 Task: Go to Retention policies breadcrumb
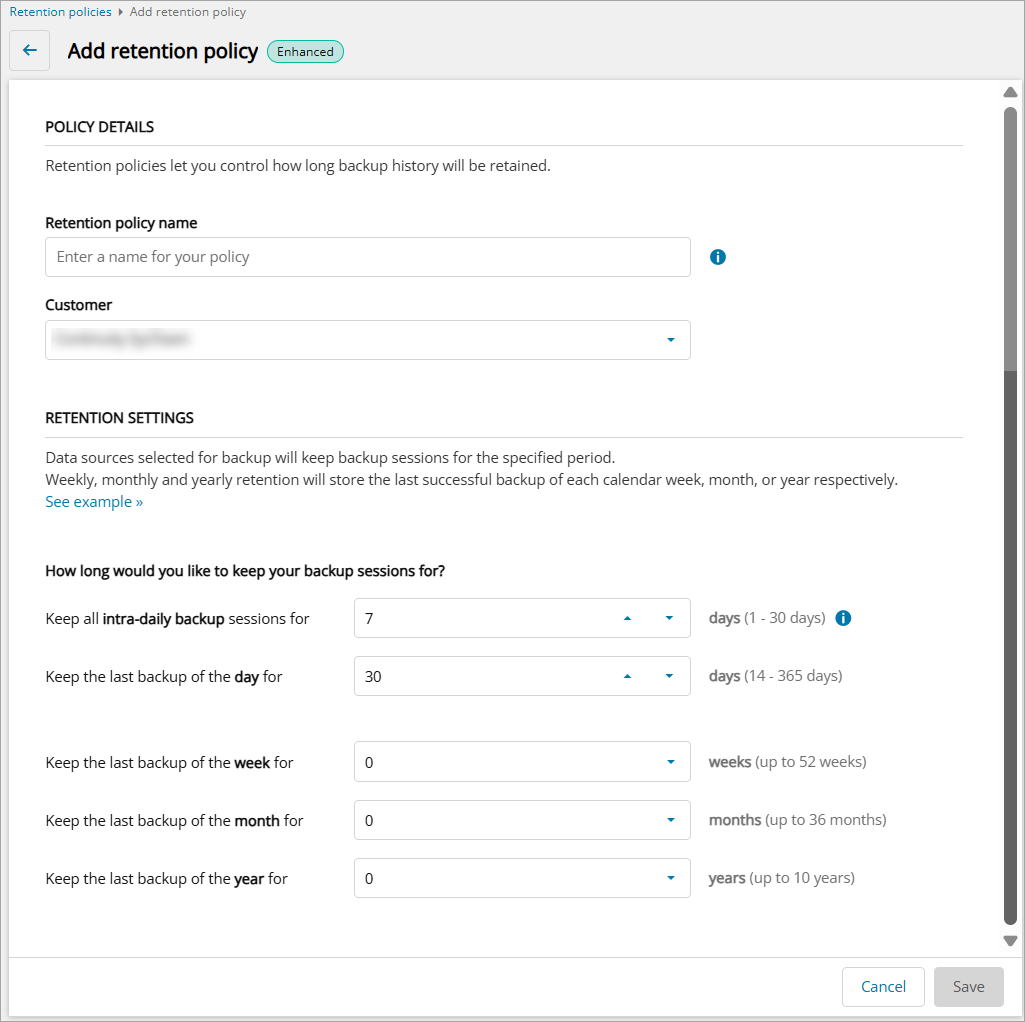[x=60, y=12]
